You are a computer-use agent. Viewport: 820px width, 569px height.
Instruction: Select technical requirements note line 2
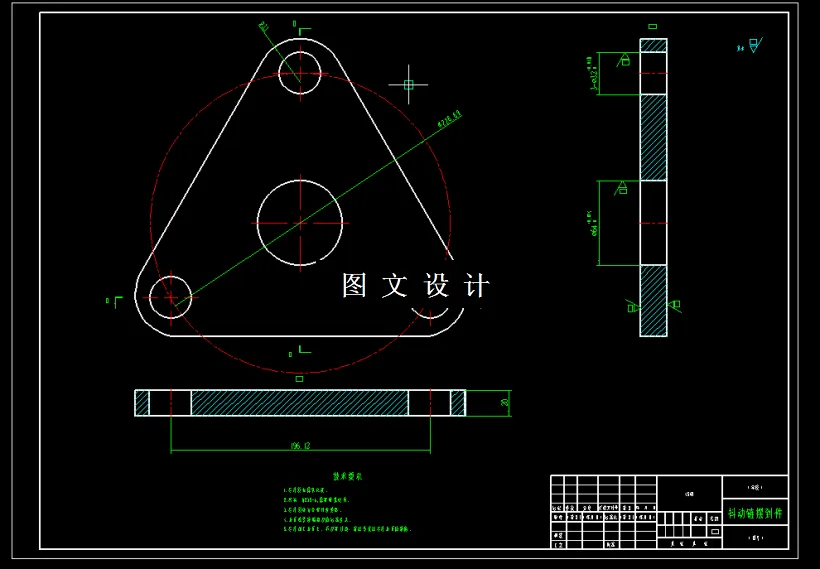[x=316, y=500]
